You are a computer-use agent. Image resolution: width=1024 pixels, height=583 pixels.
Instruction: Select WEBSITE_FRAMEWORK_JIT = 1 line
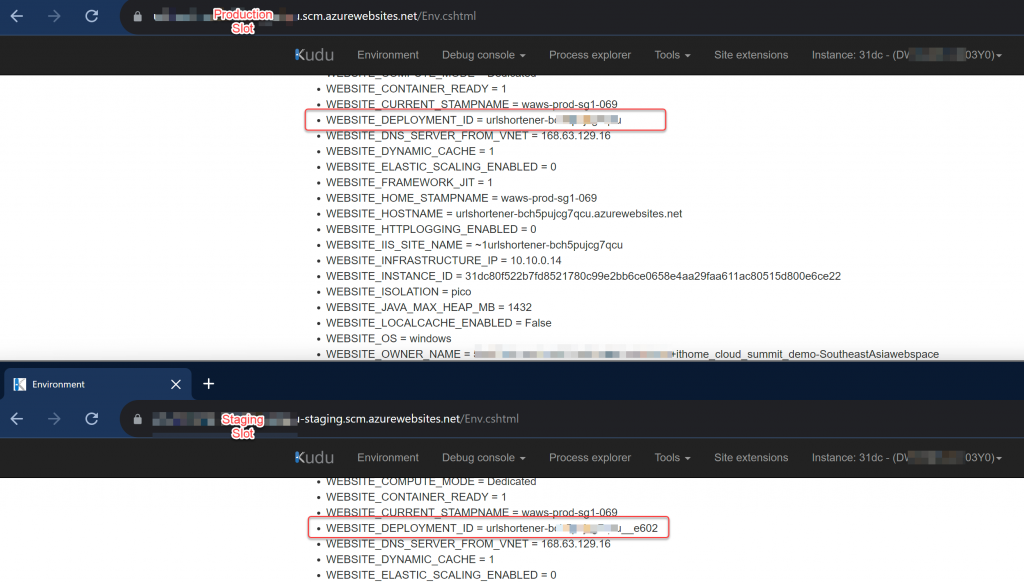coord(409,182)
